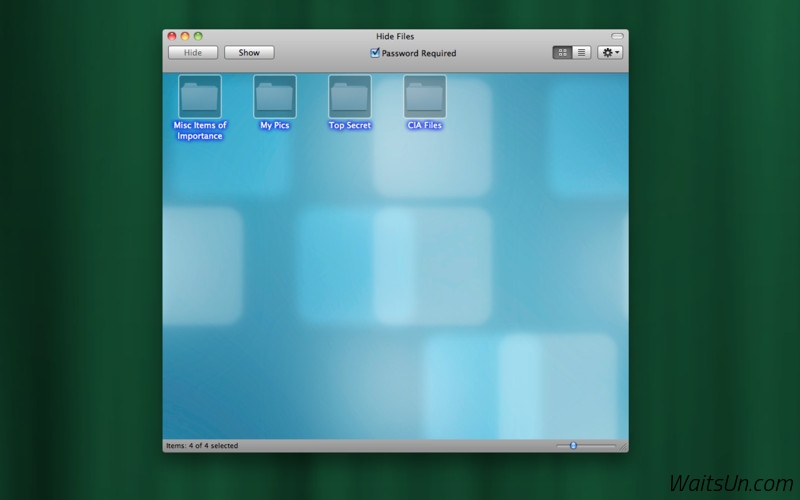Switch to list view
This screenshot has width=800, height=500.
581,52
